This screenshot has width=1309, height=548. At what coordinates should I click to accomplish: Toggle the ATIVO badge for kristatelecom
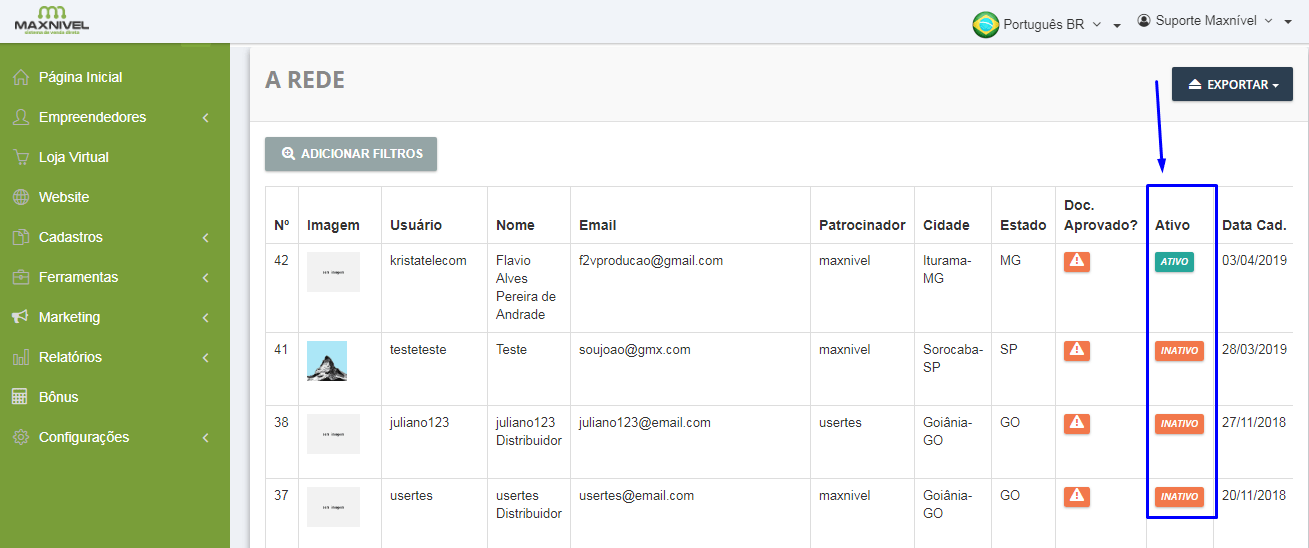pos(1174,262)
